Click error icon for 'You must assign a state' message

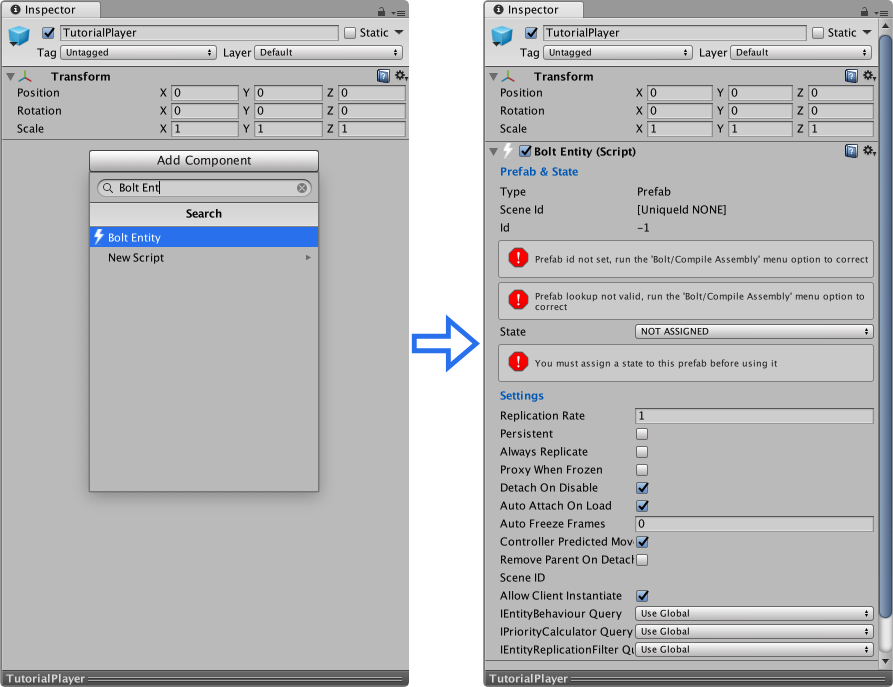[x=518, y=362]
